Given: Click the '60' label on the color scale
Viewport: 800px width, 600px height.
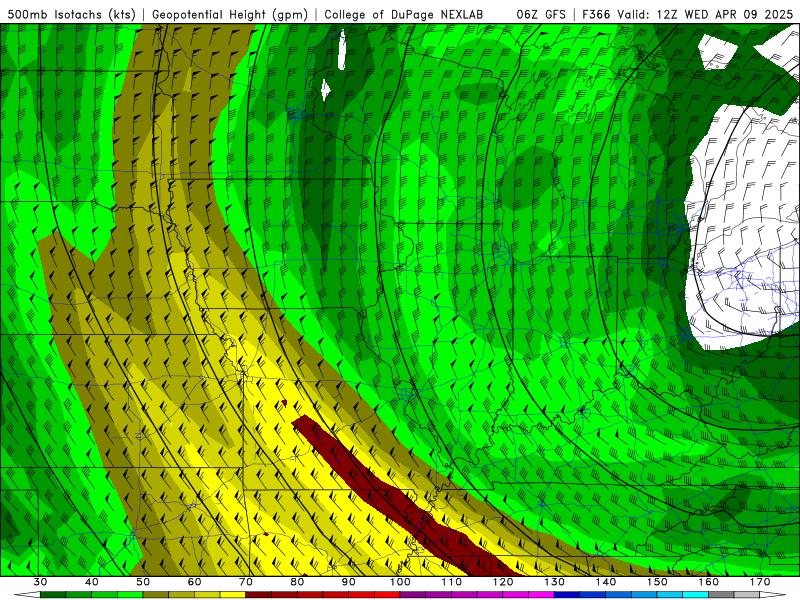Looking at the screenshot, I should [x=194, y=582].
